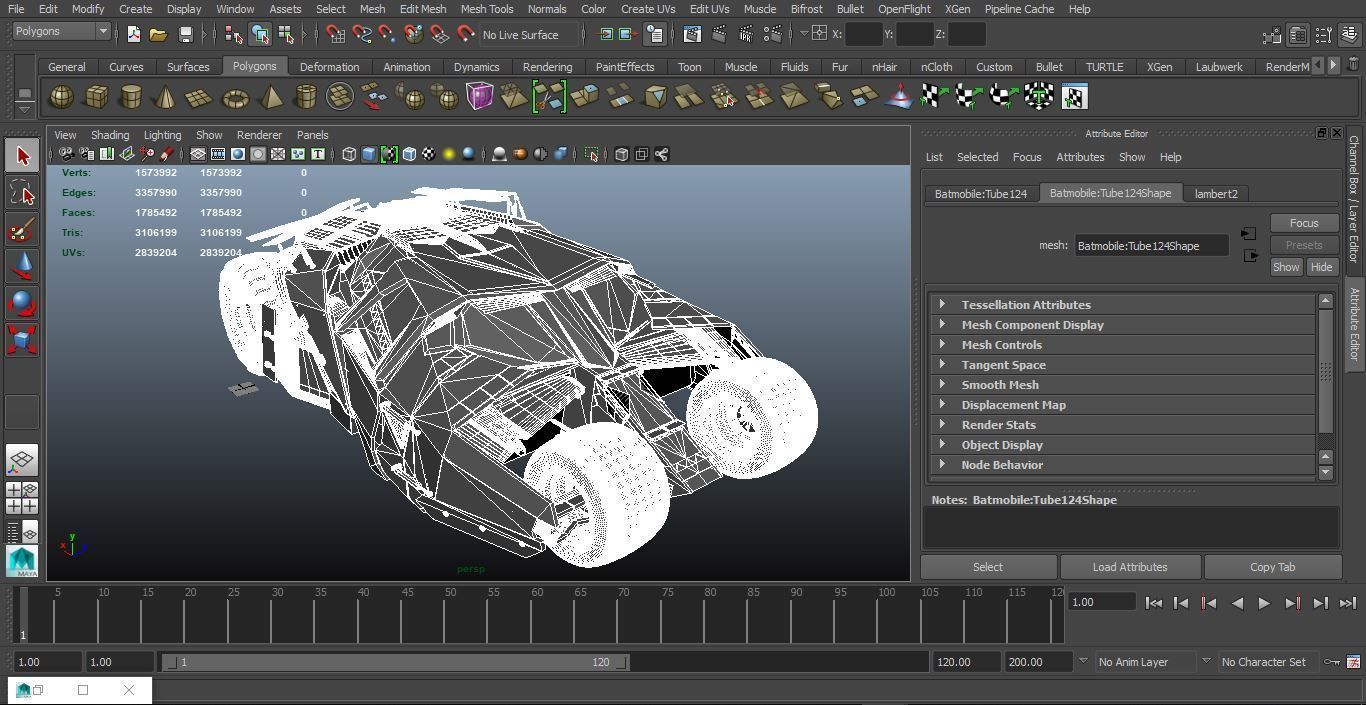The image size is (1366, 705).
Task: Create a polygon sphere from the shelf
Action: click(x=61, y=97)
